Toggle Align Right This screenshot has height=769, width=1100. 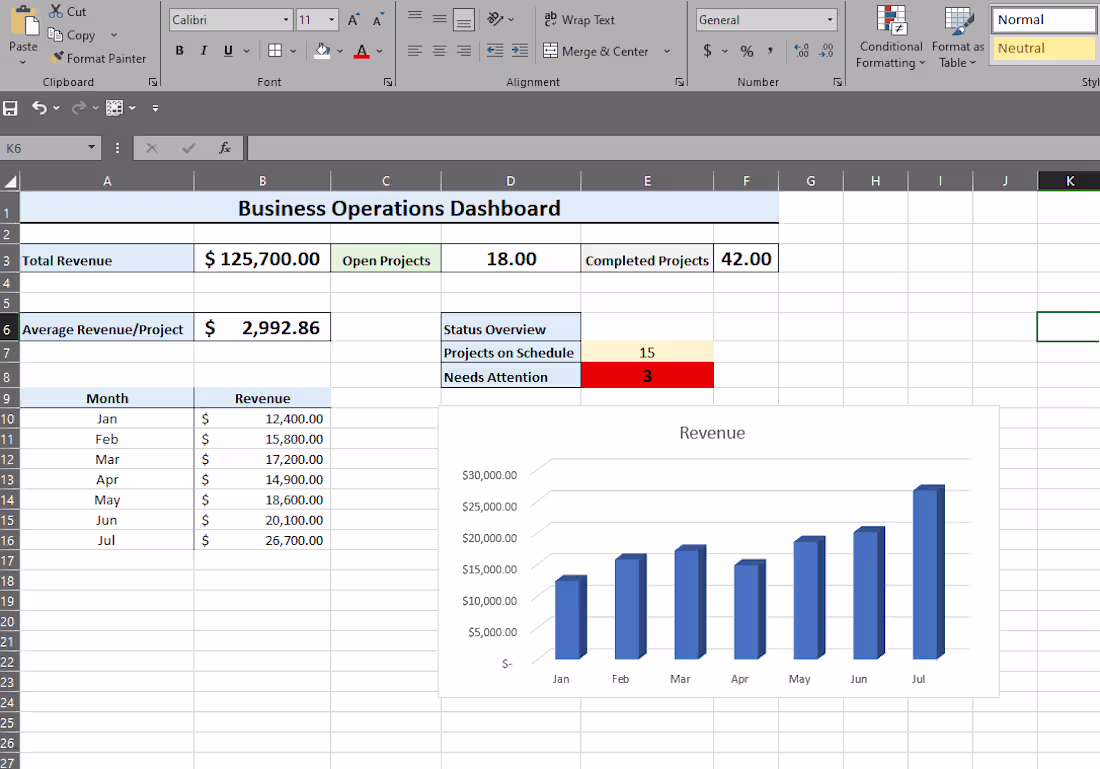click(464, 51)
